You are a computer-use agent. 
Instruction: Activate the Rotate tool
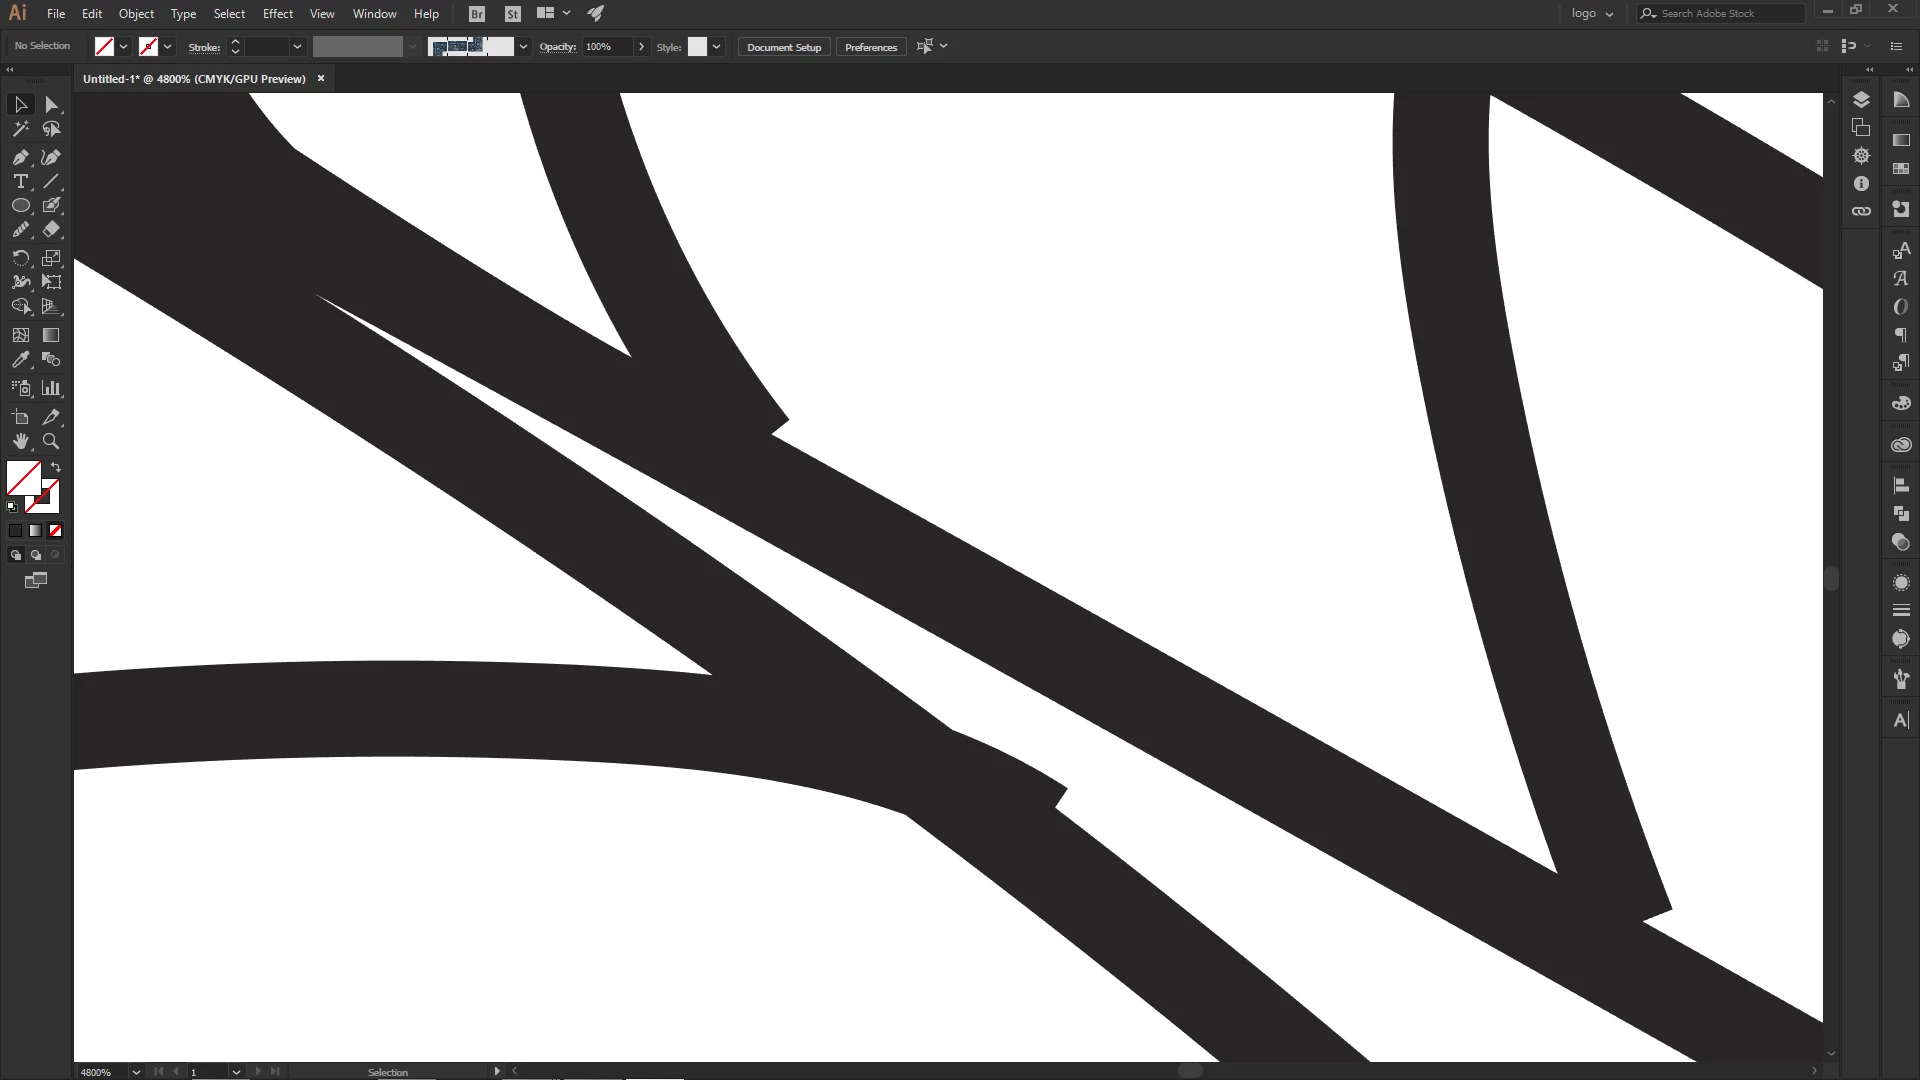[20, 258]
